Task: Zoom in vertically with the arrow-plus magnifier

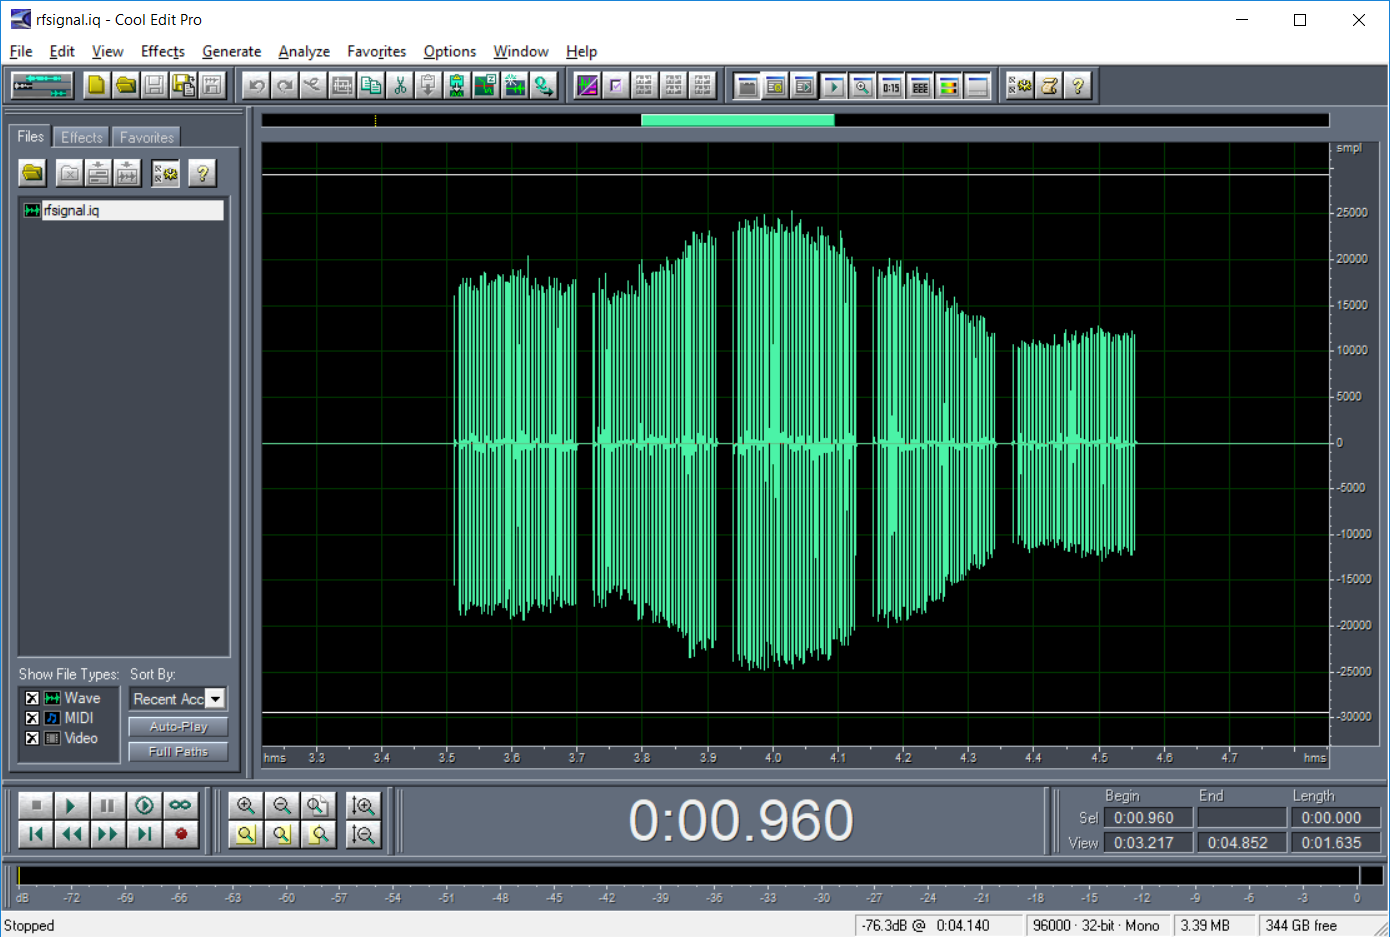Action: (x=363, y=805)
